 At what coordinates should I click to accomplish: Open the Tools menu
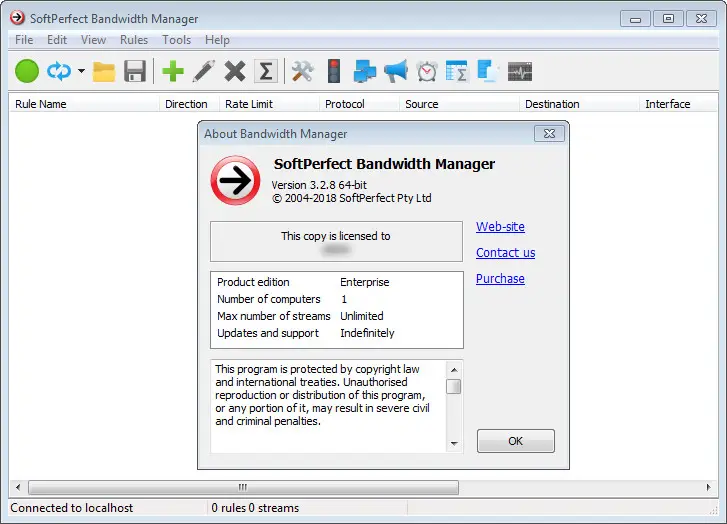pyautogui.click(x=177, y=40)
